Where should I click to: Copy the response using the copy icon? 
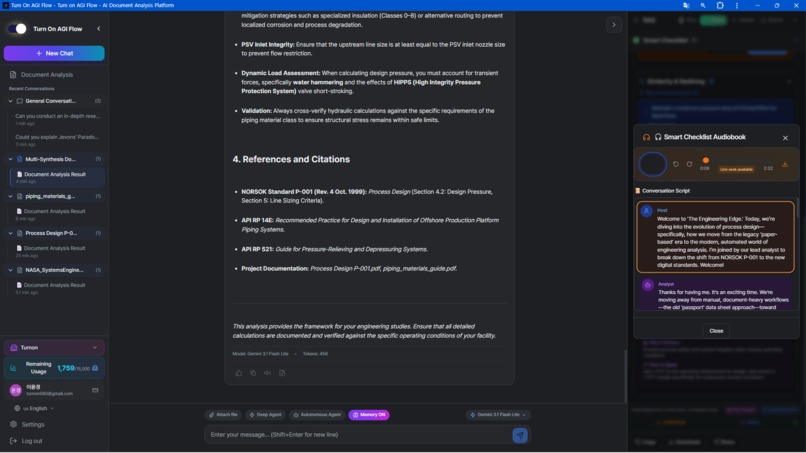click(253, 373)
